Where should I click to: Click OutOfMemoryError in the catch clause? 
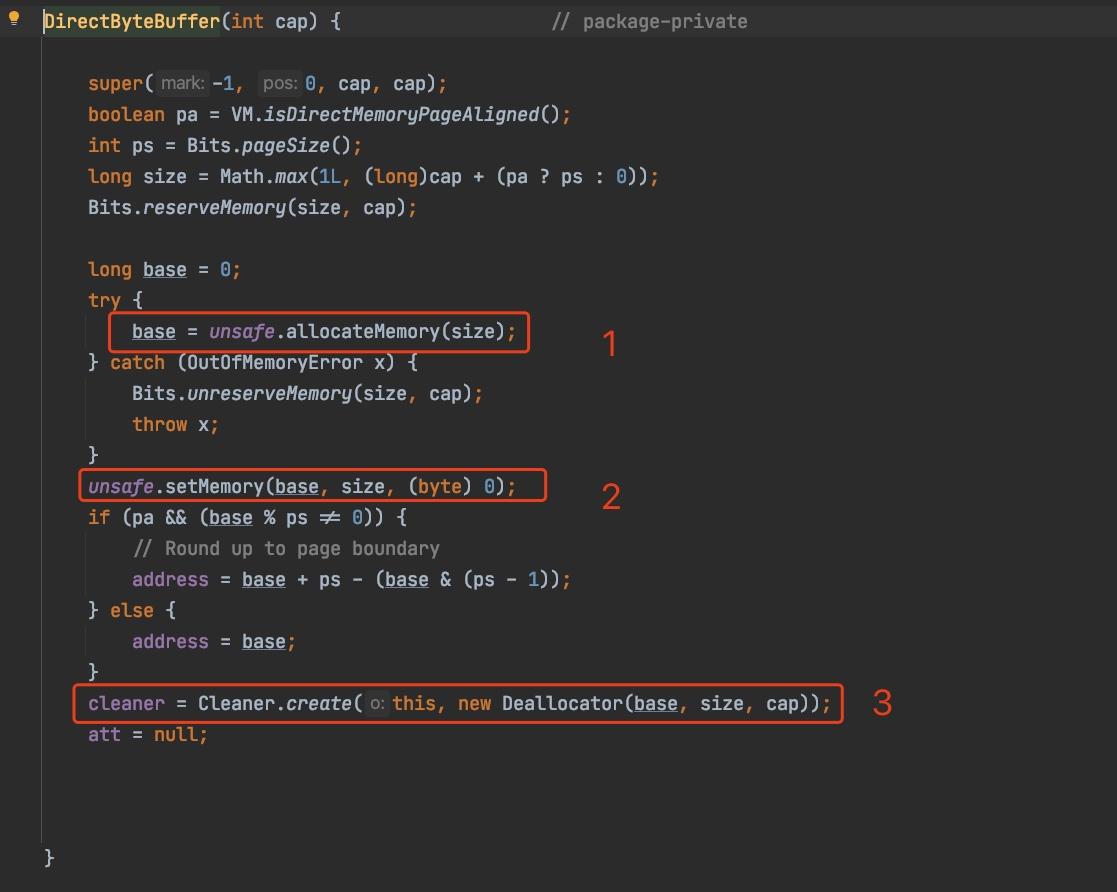coord(275,363)
